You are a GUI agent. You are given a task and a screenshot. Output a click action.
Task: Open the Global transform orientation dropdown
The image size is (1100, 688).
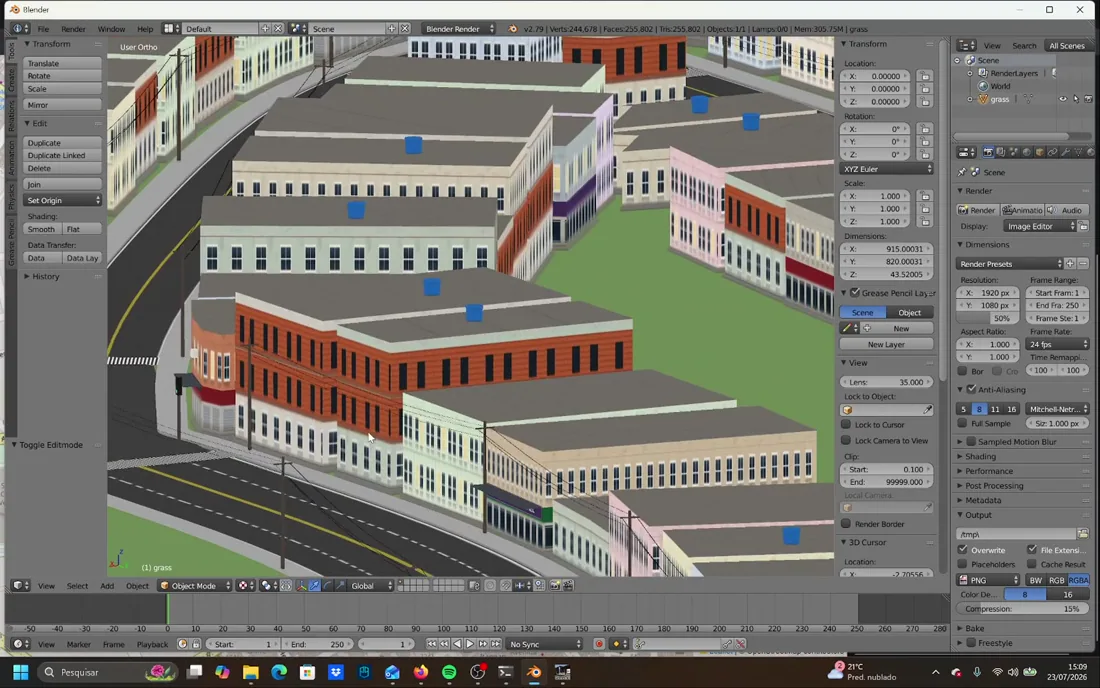pos(371,586)
